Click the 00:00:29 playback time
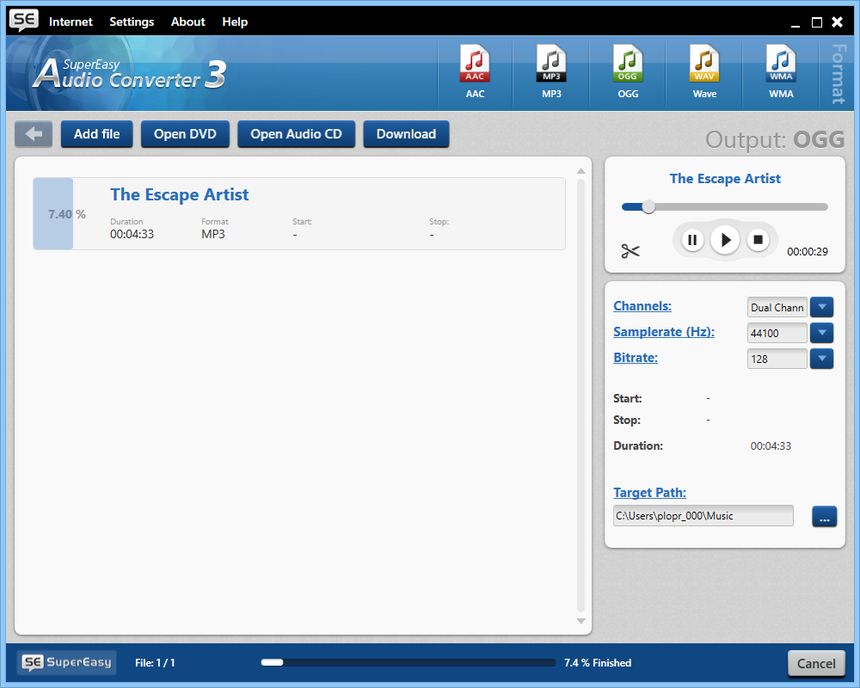 (x=807, y=252)
